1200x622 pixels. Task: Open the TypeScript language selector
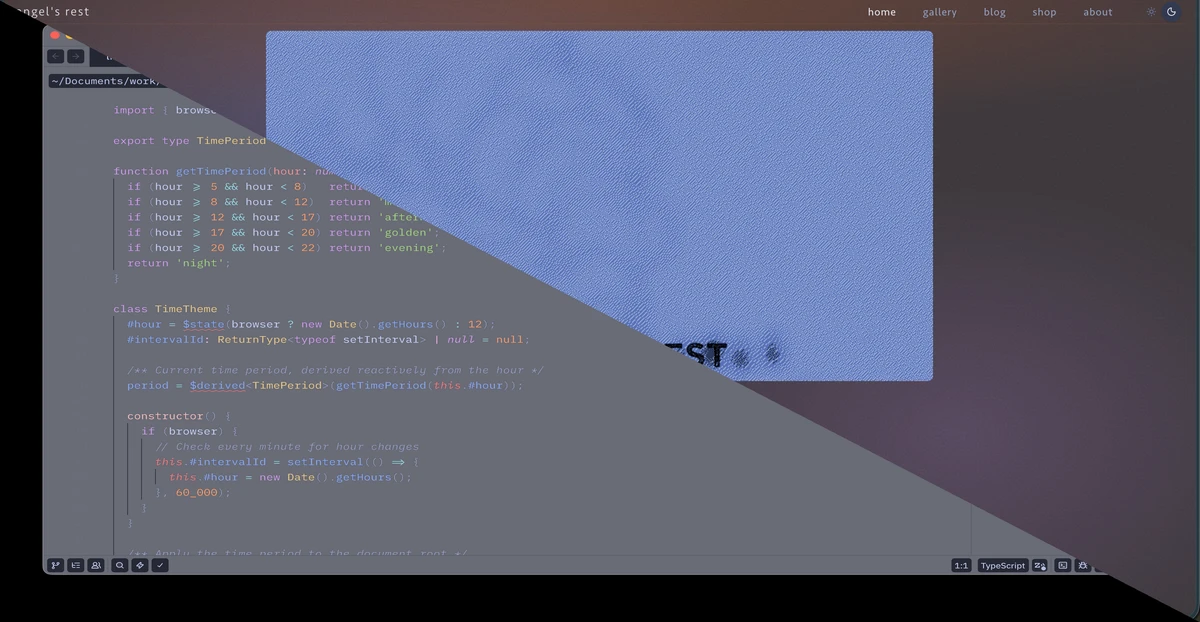(x=1002, y=565)
